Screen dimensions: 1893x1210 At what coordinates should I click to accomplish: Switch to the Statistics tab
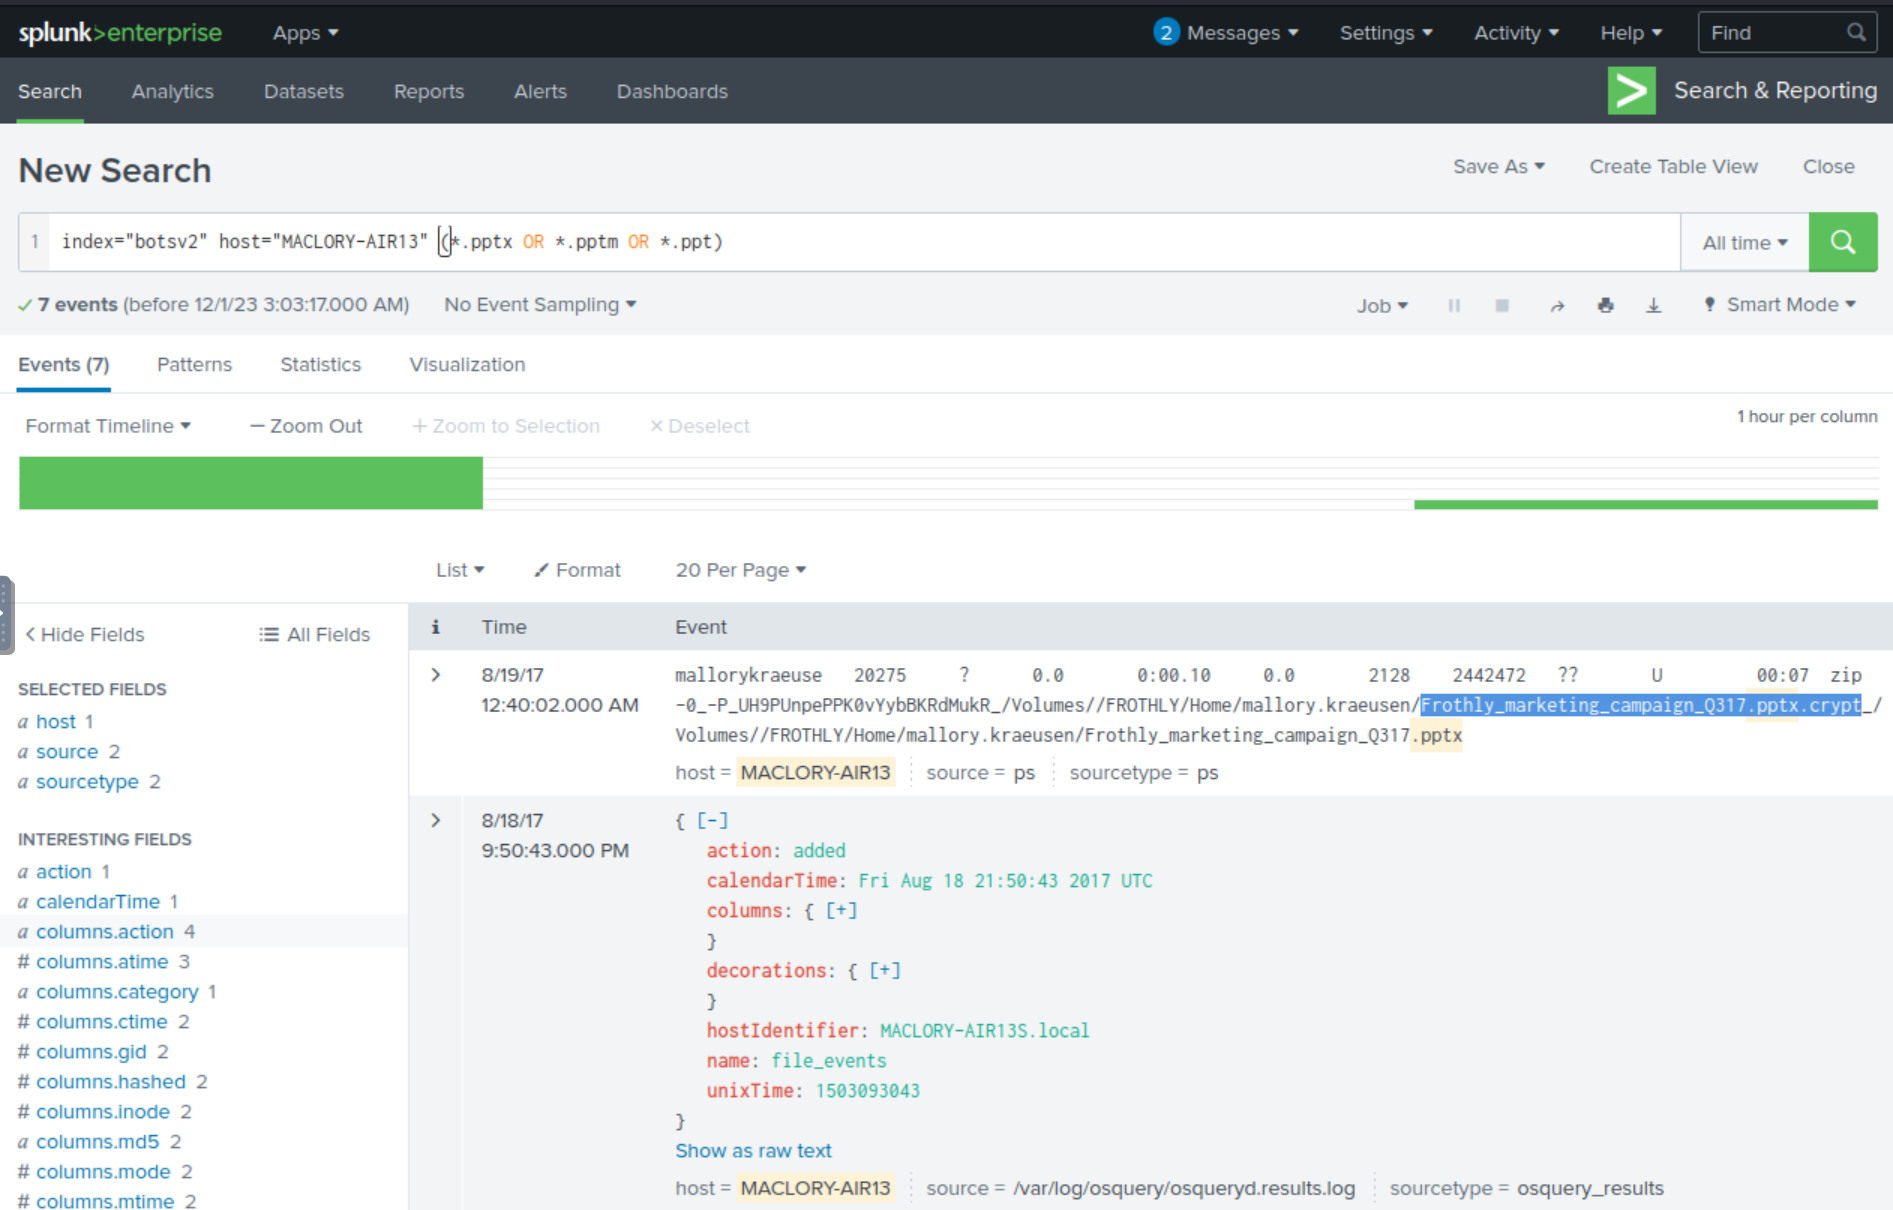320,365
